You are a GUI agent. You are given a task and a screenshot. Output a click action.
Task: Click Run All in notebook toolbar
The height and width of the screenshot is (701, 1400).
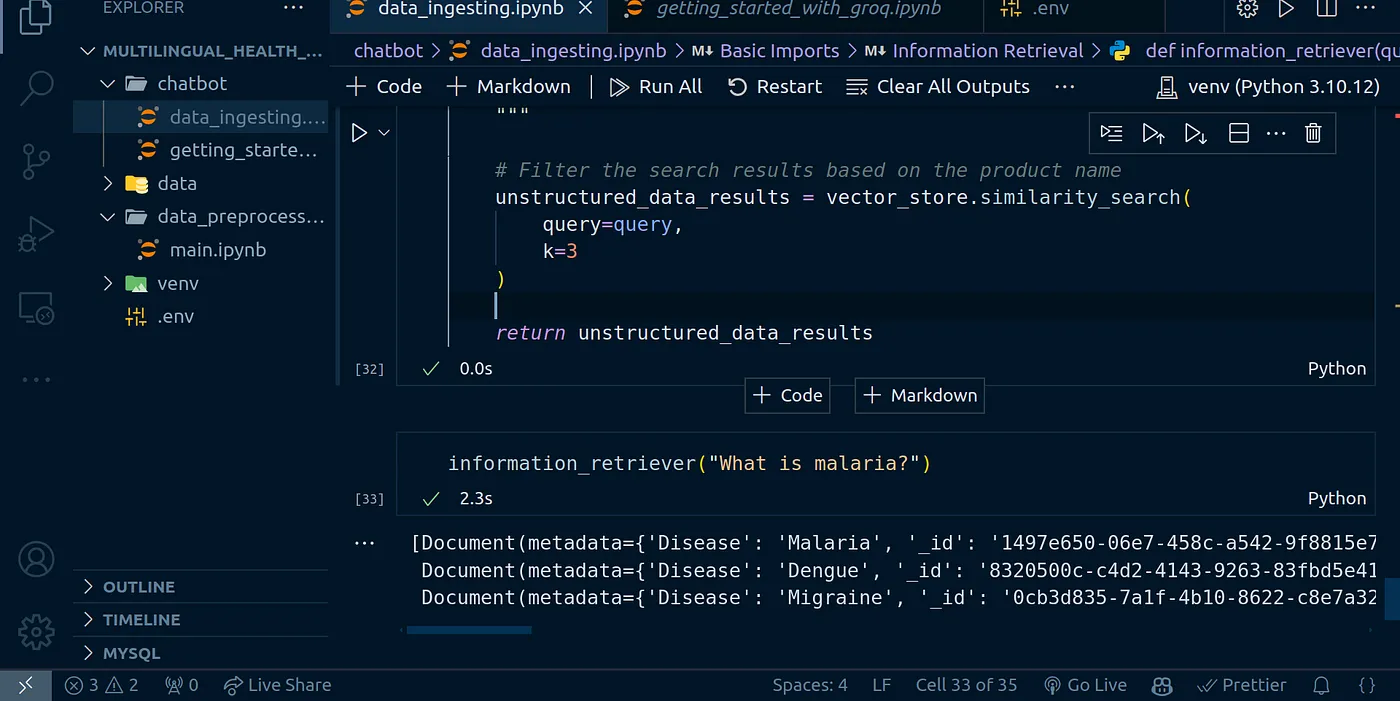tap(656, 87)
